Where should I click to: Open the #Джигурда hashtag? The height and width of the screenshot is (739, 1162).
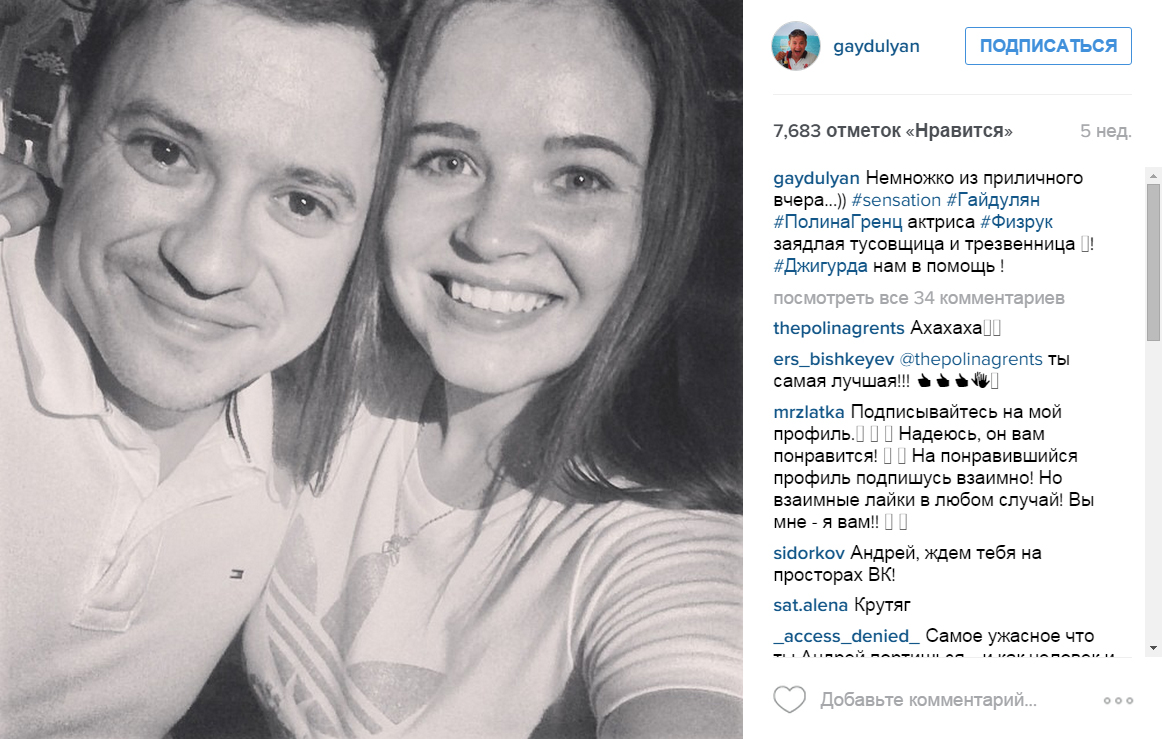point(820,266)
